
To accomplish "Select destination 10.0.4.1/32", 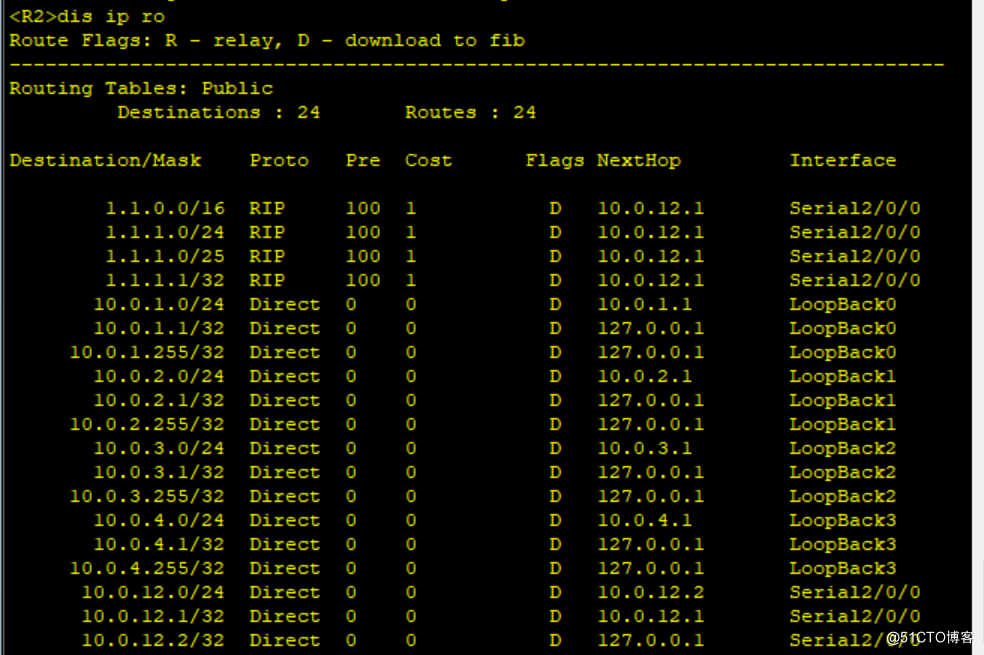I will pyautogui.click(x=159, y=545).
